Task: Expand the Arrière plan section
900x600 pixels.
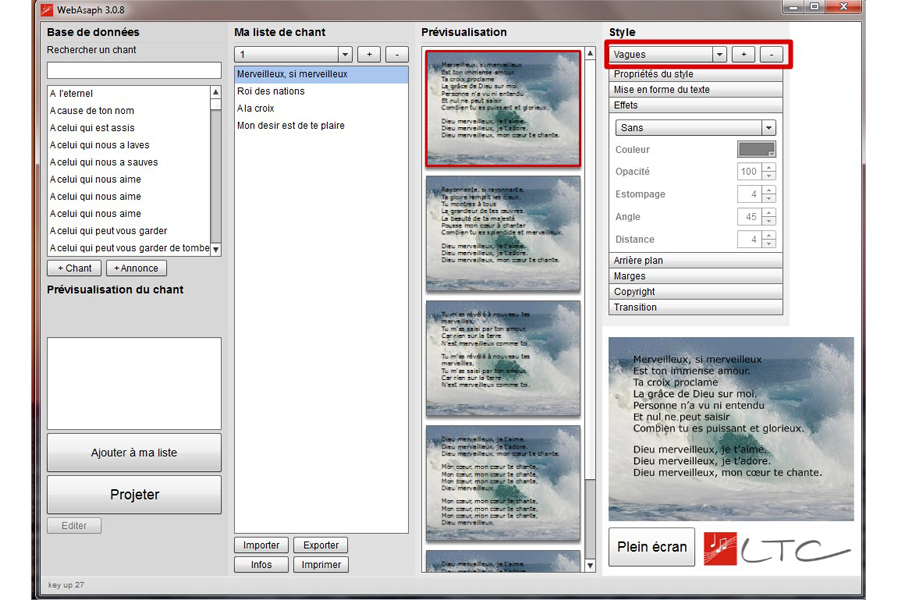Action: 696,261
